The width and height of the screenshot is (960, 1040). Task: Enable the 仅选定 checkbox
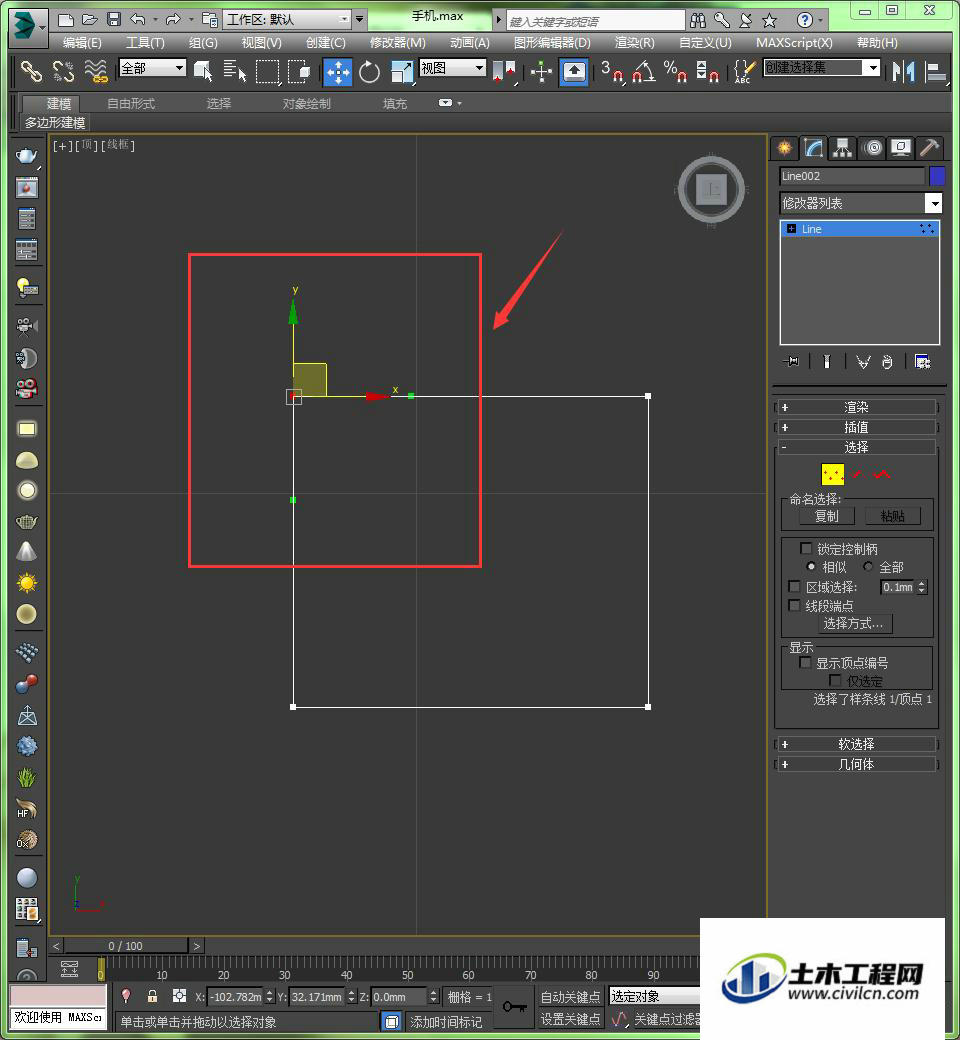coord(835,681)
